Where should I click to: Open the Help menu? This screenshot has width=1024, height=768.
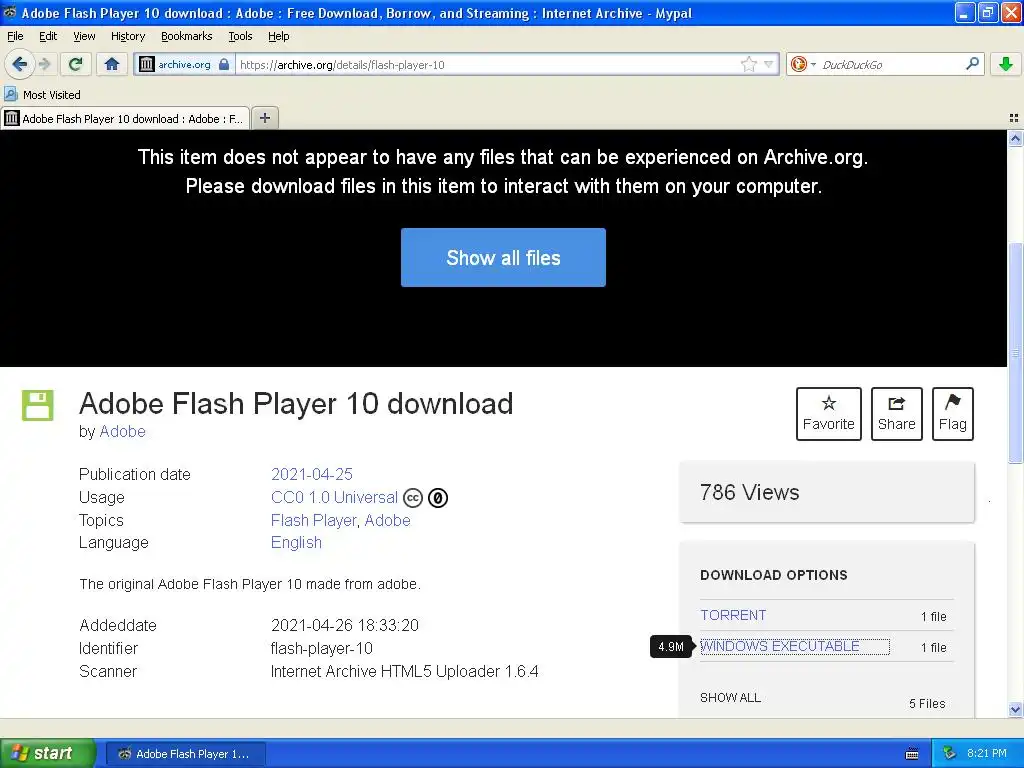point(279,36)
